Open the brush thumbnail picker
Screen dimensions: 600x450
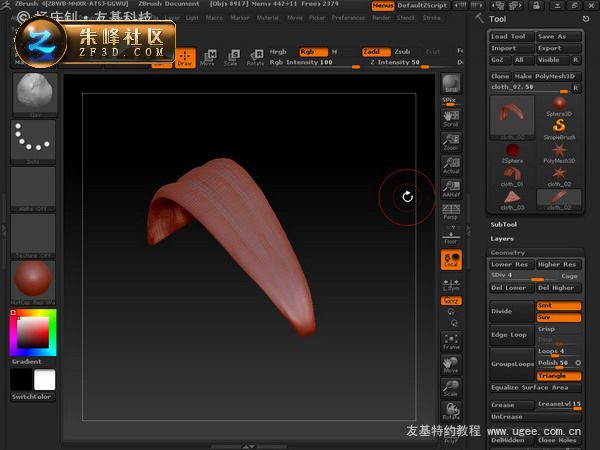click(35, 94)
